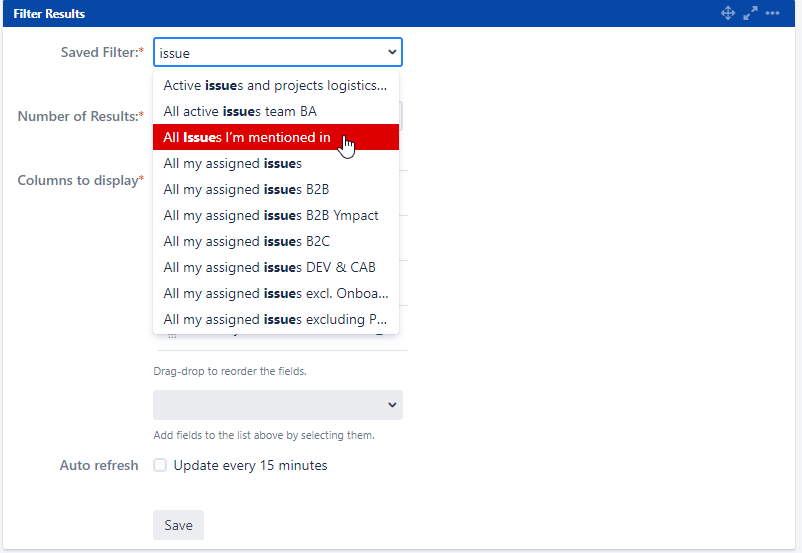Image resolution: width=802 pixels, height=553 pixels.
Task: Choose All my assigned issues DEV & CAB
Action: click(276, 267)
